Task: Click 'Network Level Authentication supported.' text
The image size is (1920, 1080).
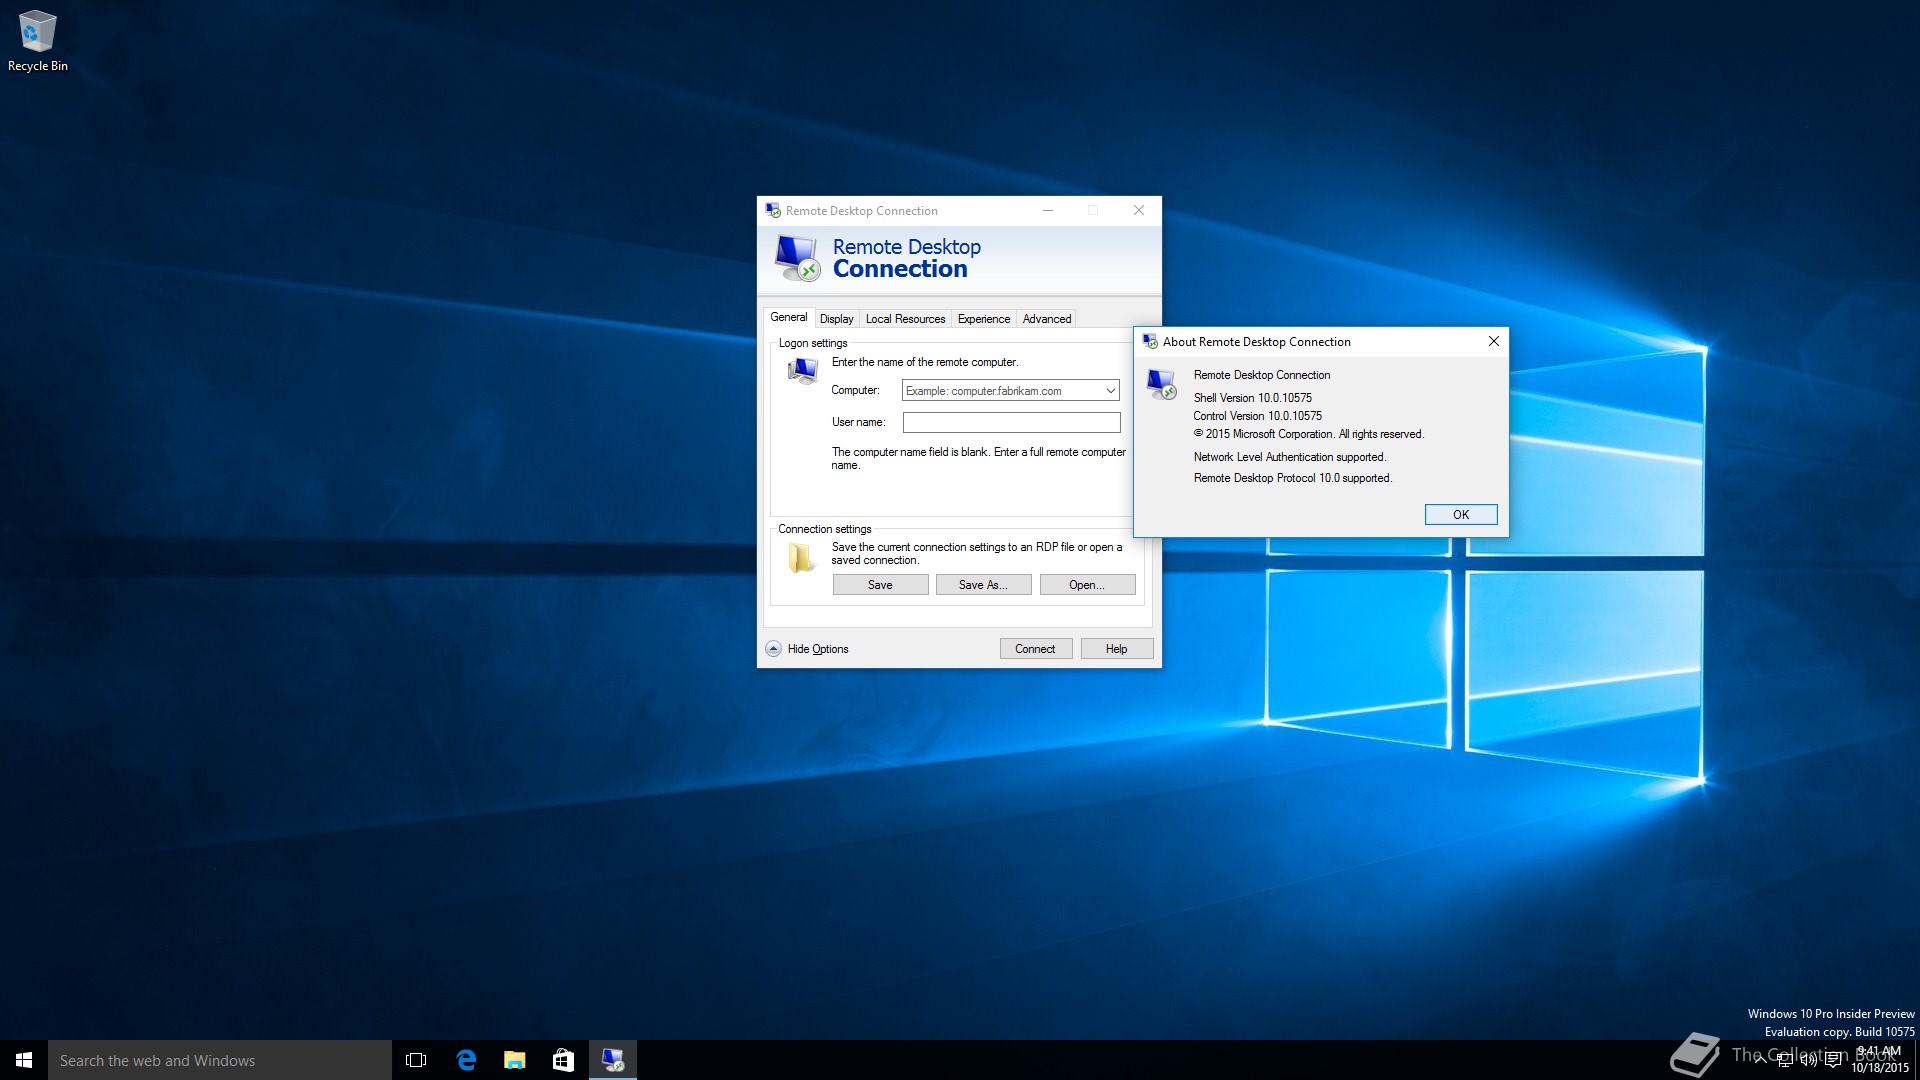Action: coord(1289,457)
